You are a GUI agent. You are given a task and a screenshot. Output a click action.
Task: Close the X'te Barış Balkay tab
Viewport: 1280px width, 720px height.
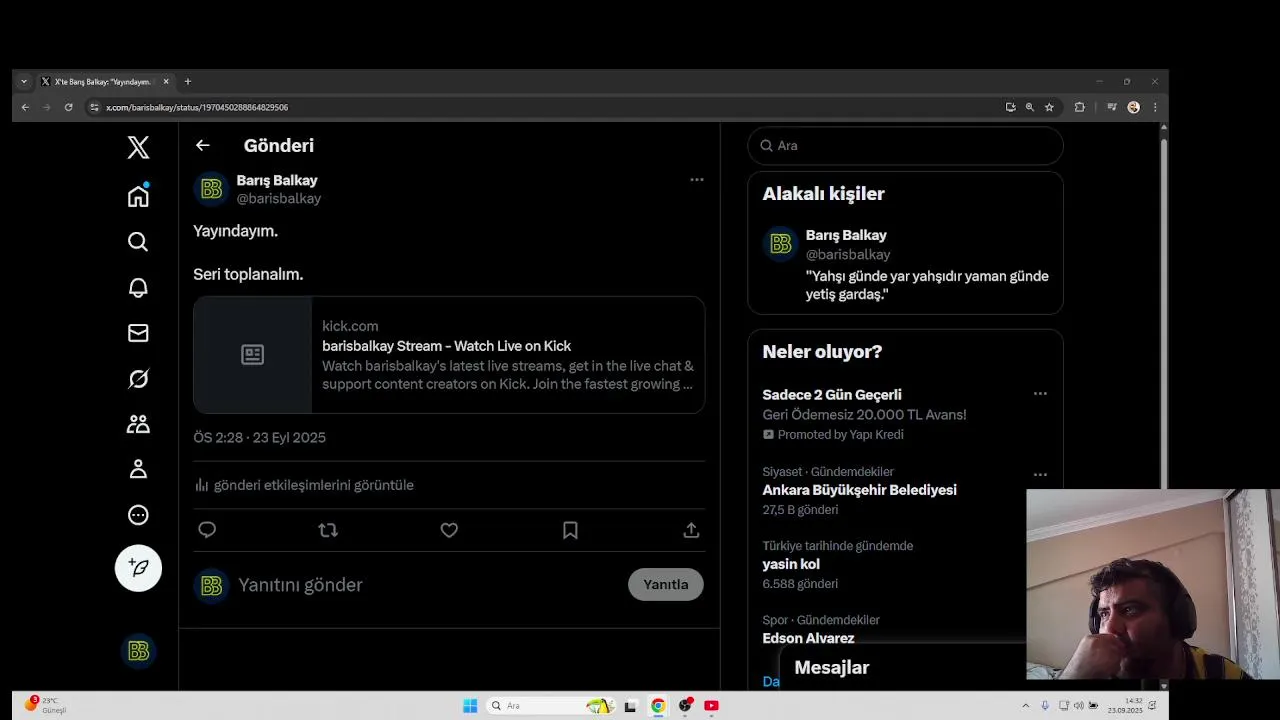coord(166,82)
